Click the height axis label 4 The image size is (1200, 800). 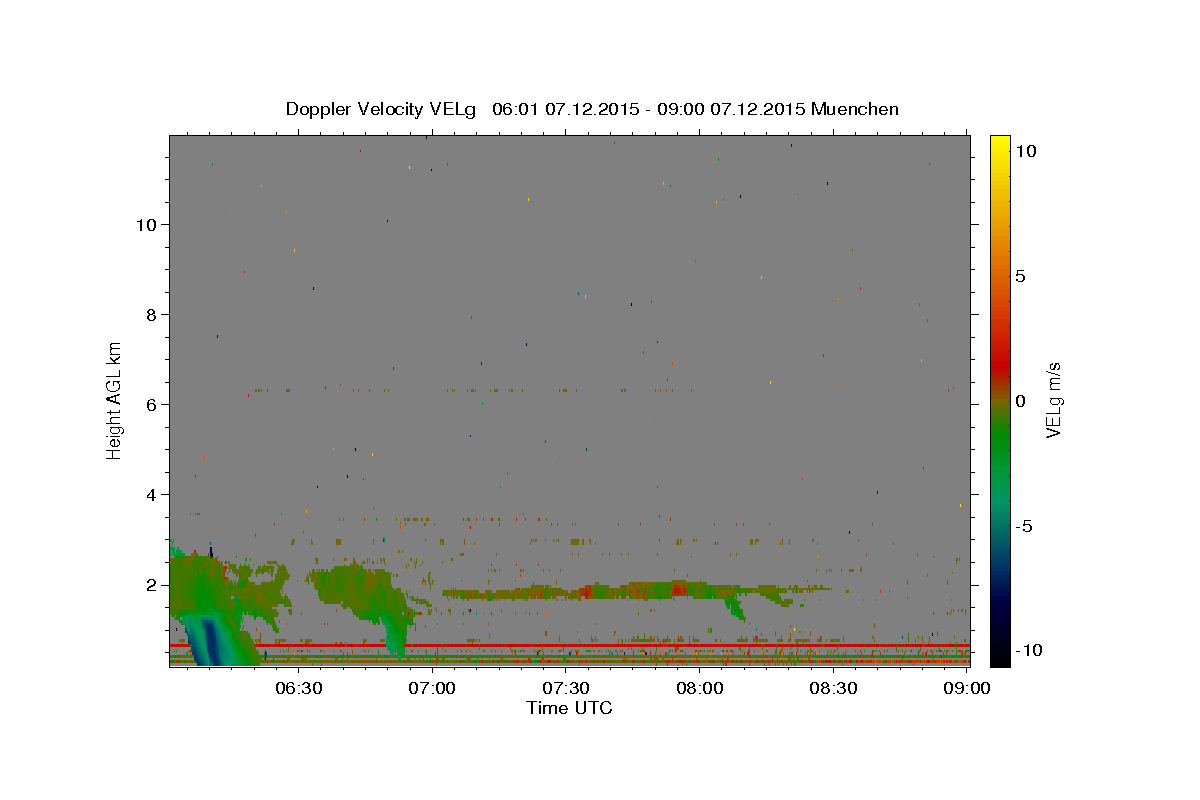(x=151, y=494)
